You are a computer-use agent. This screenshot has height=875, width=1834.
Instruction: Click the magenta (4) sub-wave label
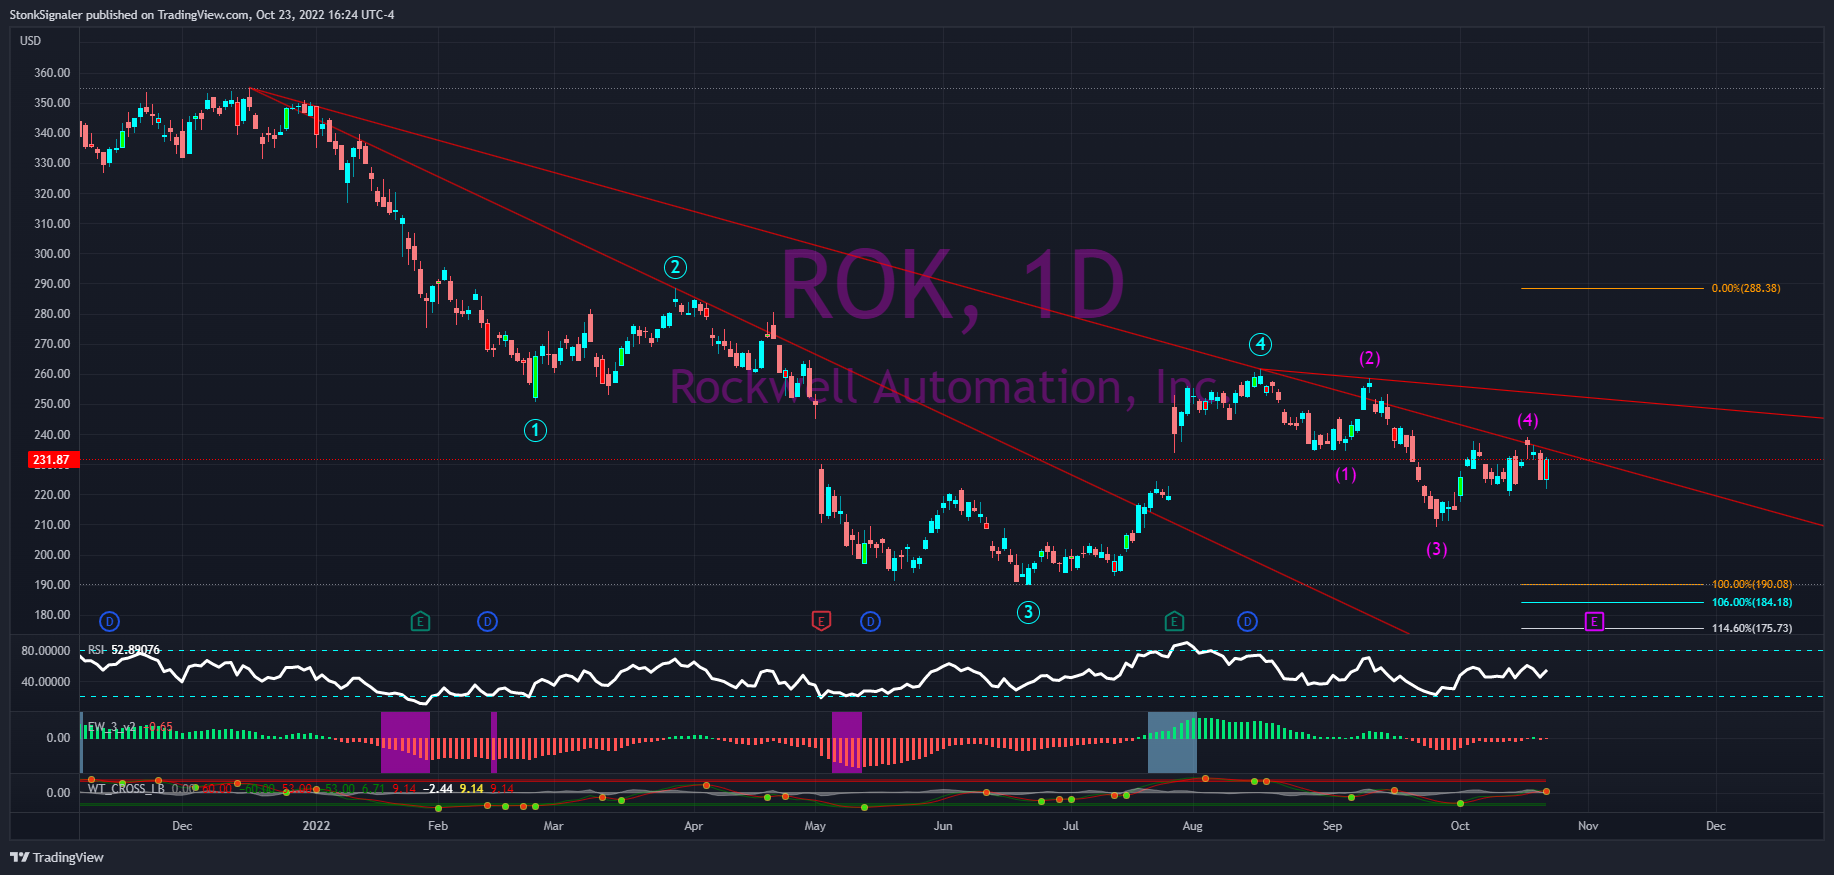1527,420
